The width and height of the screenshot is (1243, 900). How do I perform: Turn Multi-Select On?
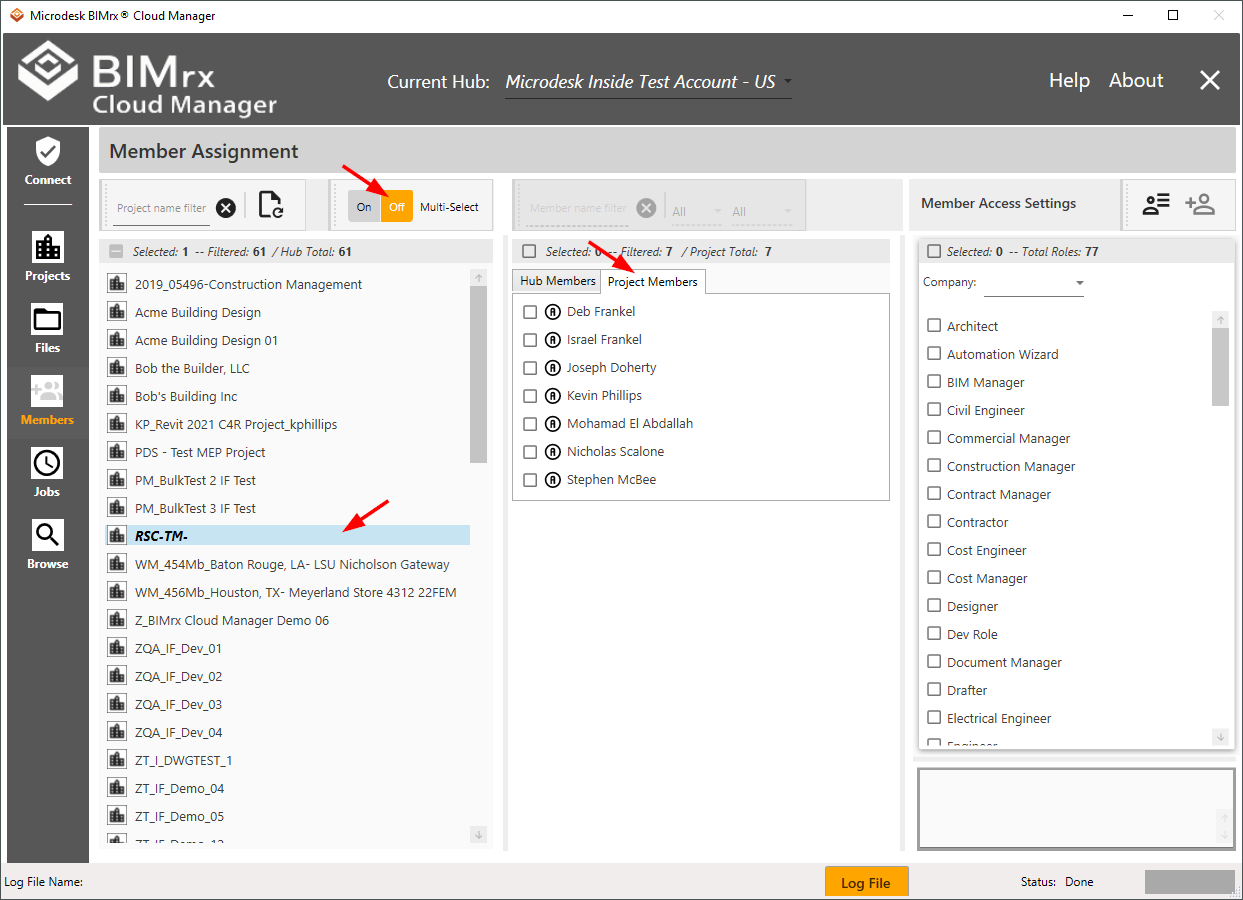[364, 207]
